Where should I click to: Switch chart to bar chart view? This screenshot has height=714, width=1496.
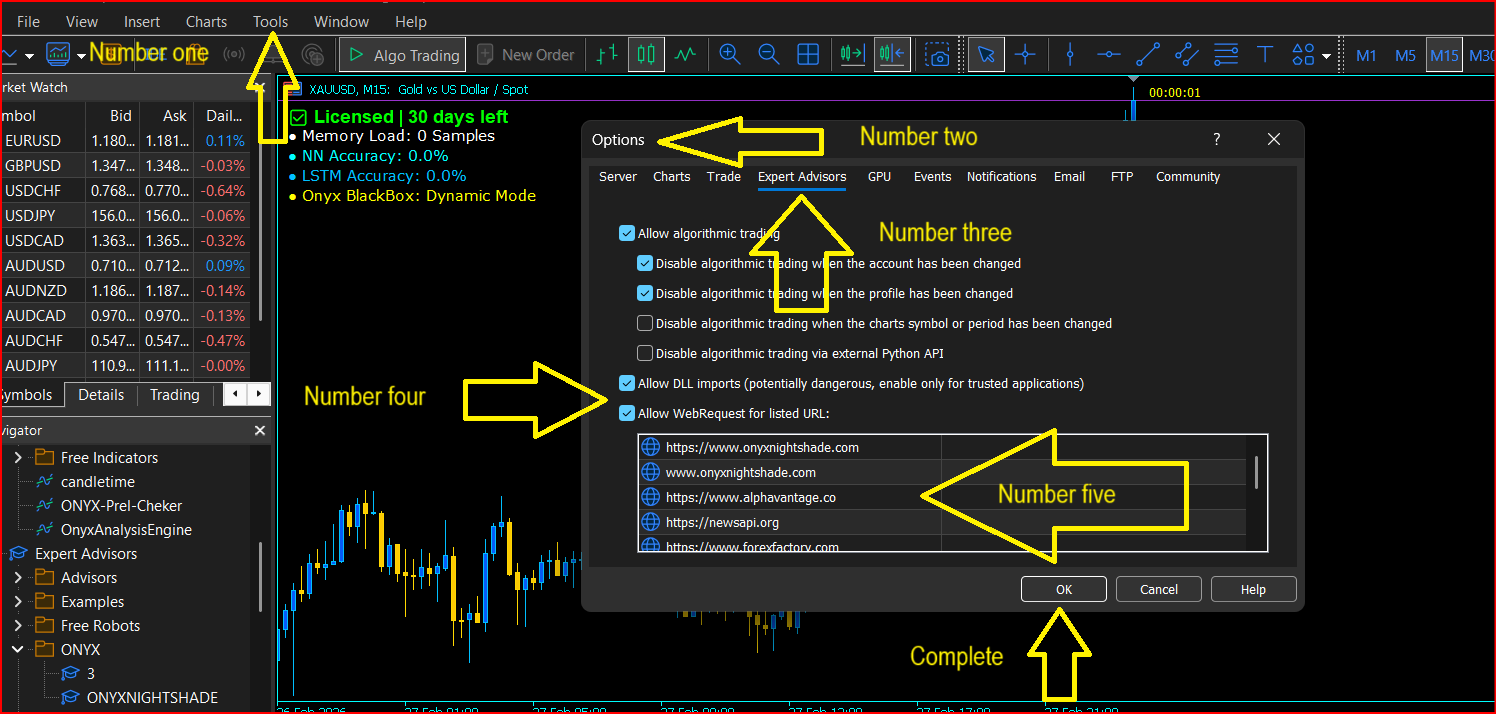click(x=607, y=55)
